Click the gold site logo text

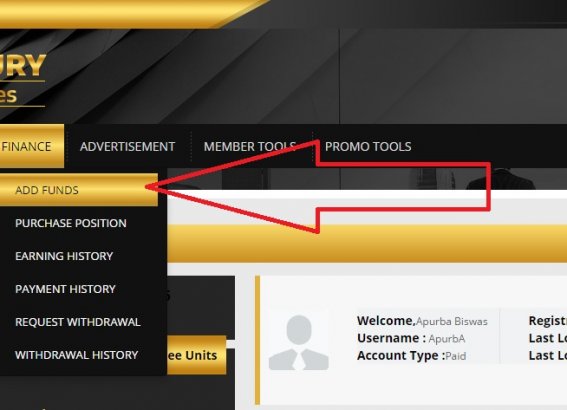click(x=22, y=80)
